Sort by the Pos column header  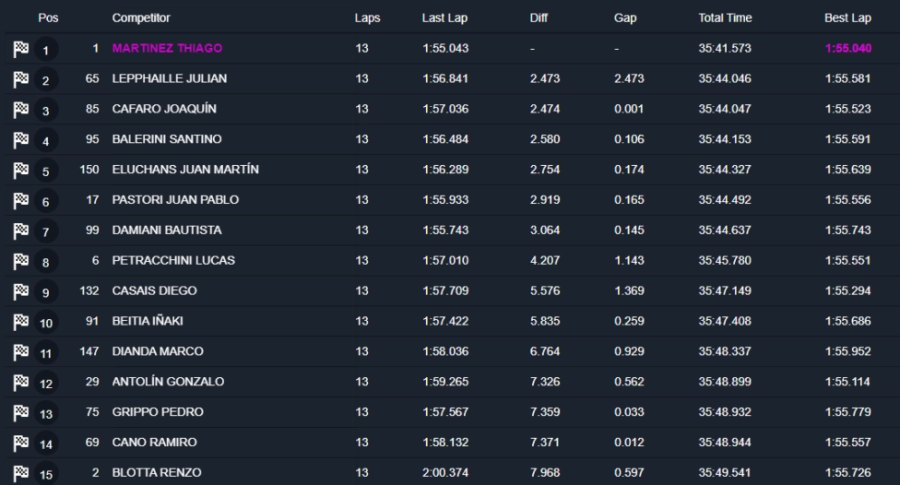coord(47,18)
